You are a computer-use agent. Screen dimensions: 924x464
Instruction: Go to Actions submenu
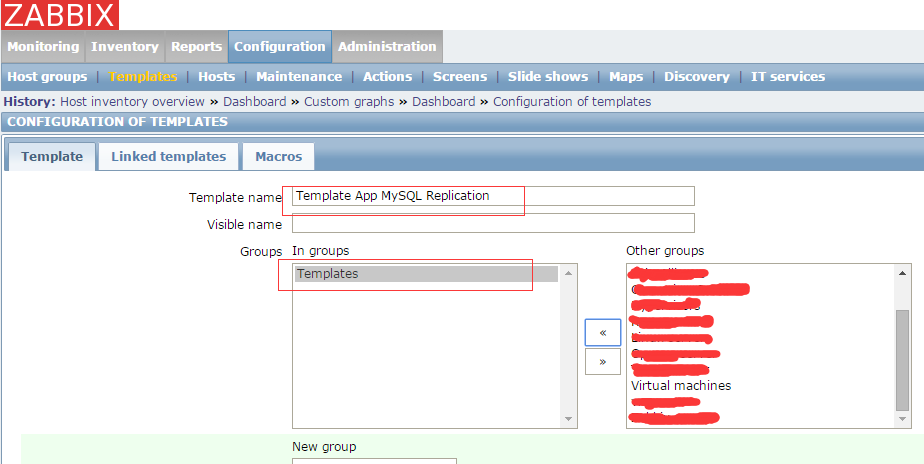[387, 77]
